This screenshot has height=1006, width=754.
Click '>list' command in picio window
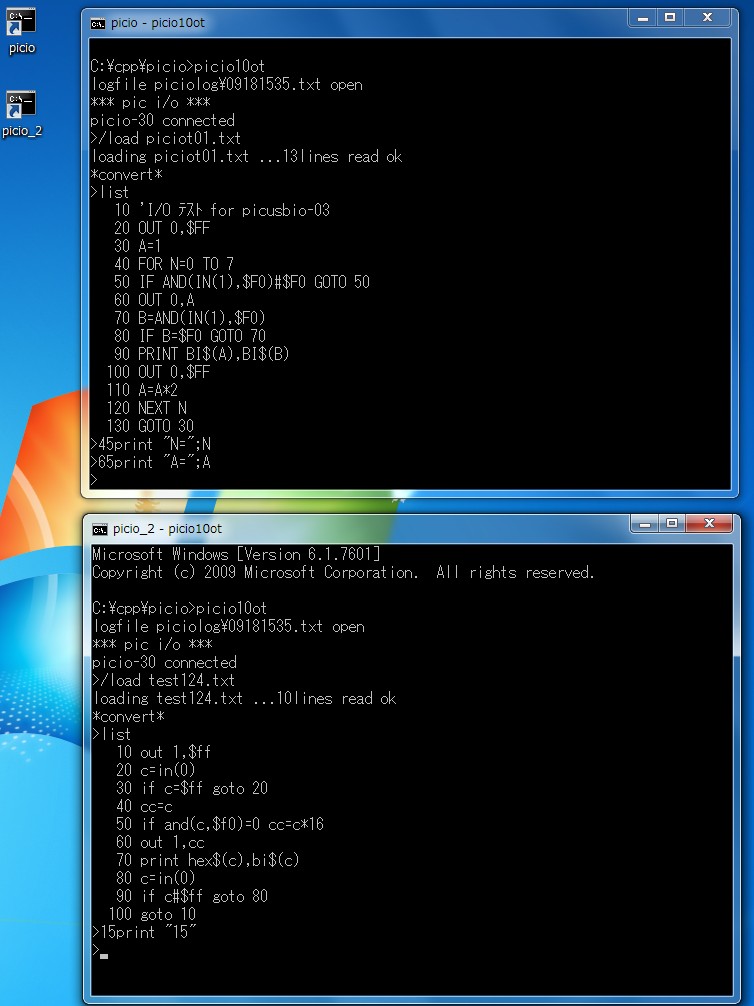pyautogui.click(x=110, y=192)
